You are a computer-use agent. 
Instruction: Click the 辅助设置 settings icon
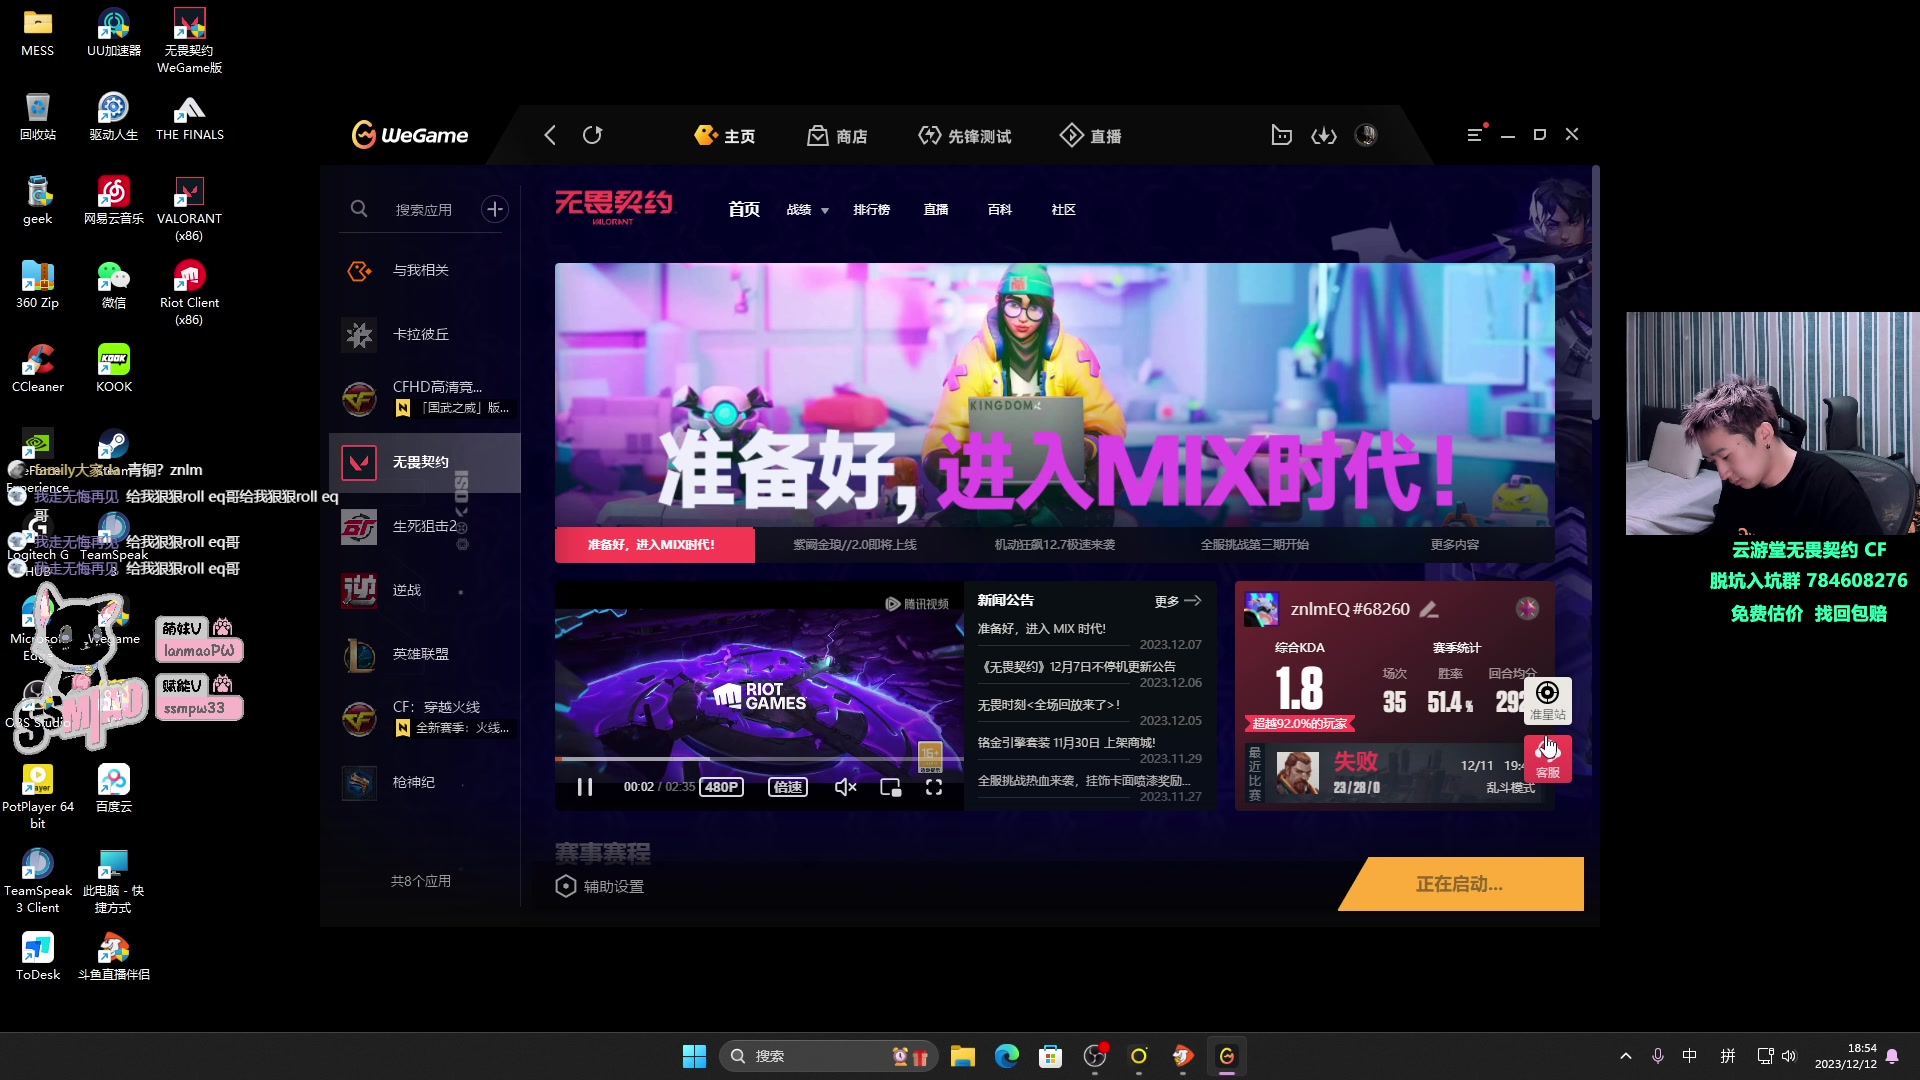tap(566, 886)
